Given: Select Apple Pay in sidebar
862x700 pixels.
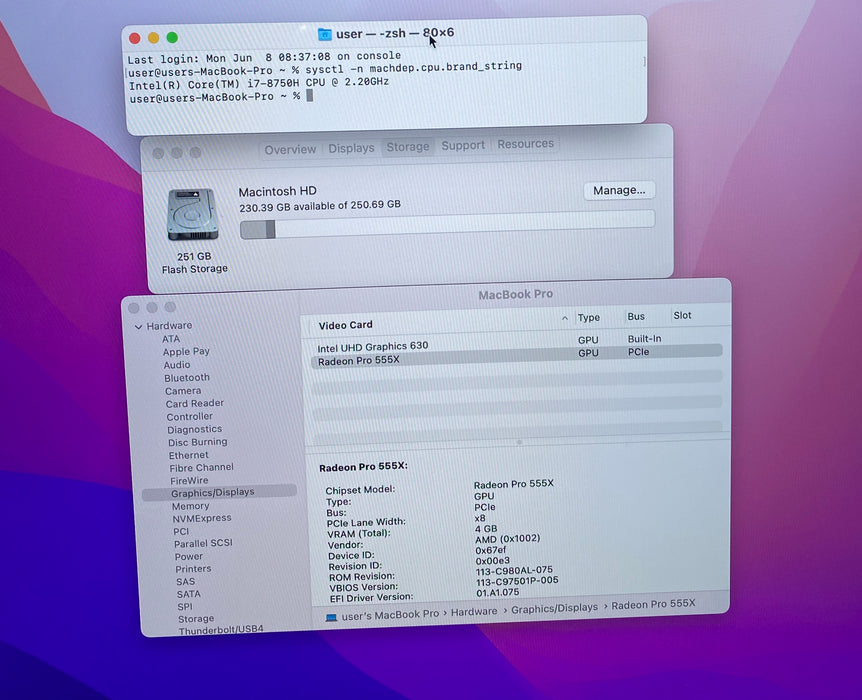Looking at the screenshot, I should pos(186,351).
